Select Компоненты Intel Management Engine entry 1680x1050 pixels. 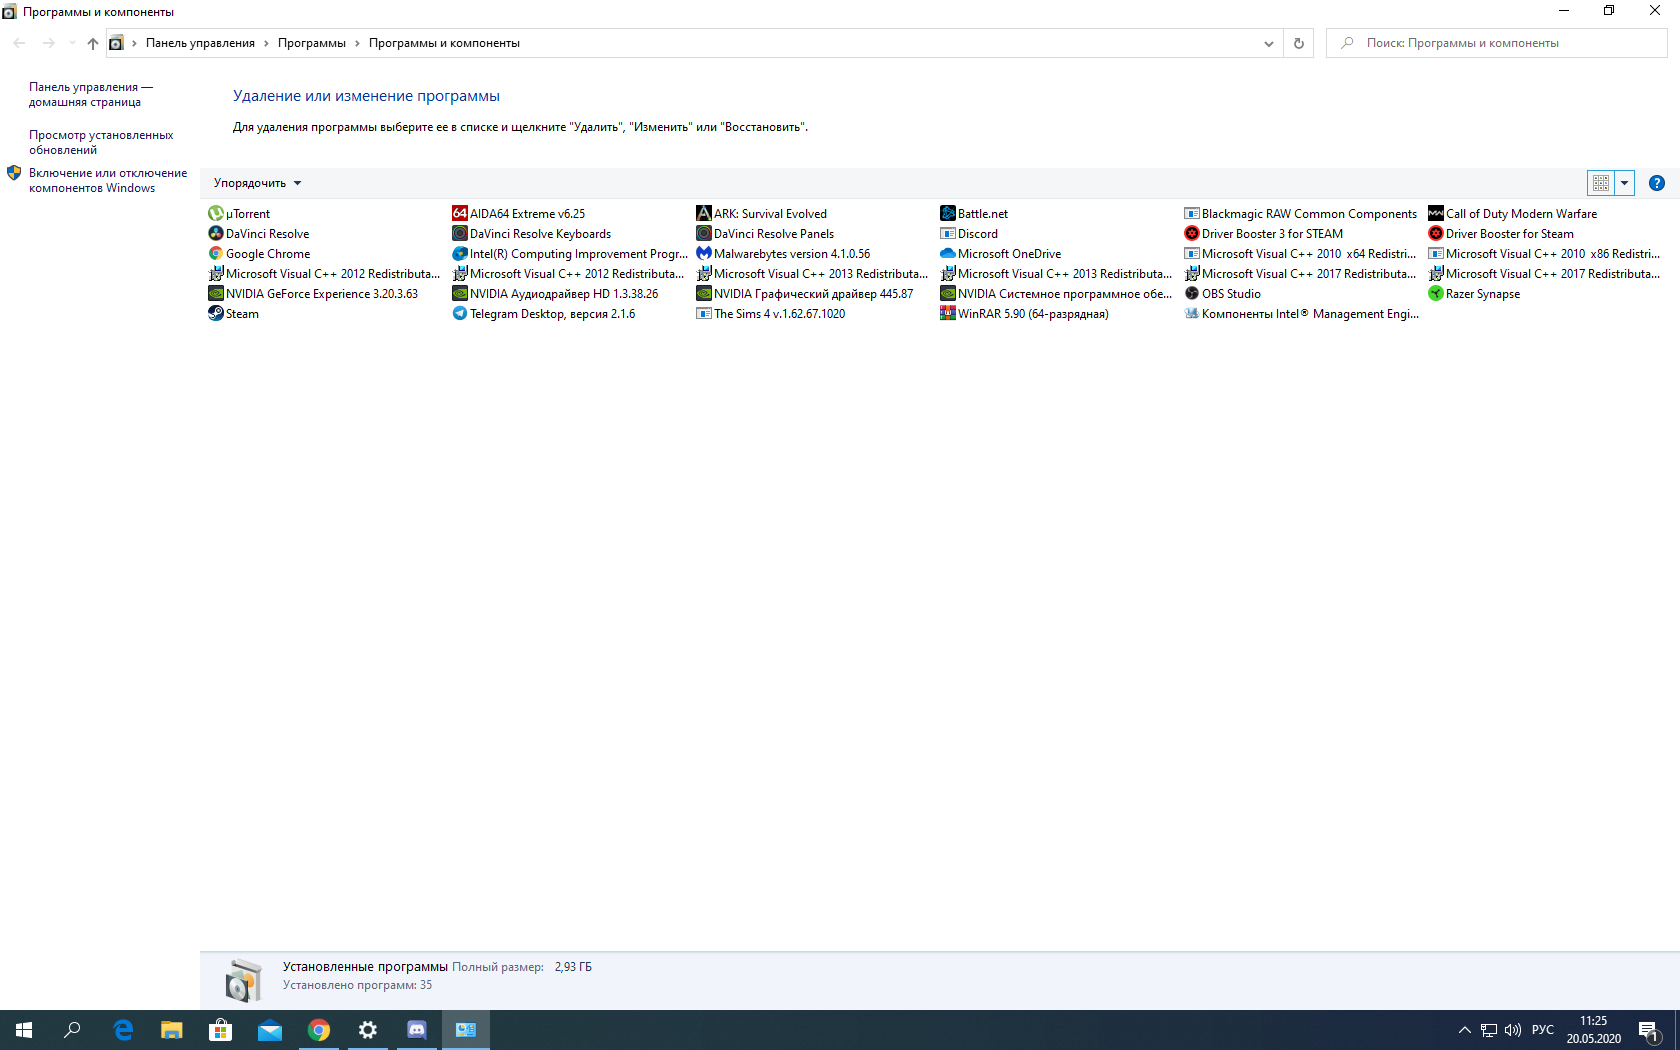point(1302,313)
